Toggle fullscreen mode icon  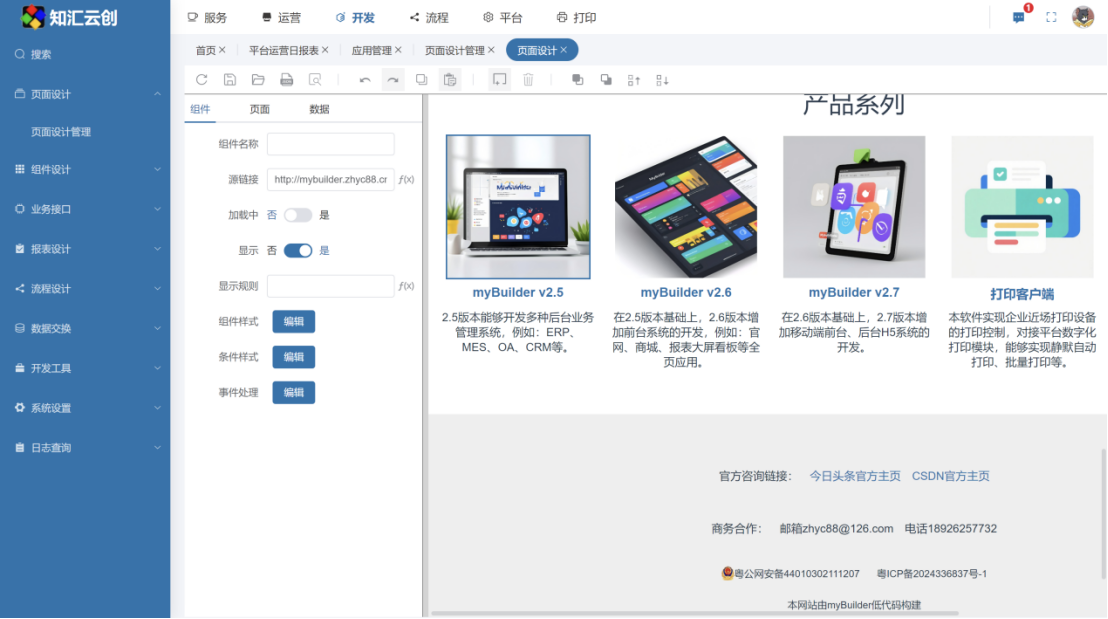[1051, 17]
